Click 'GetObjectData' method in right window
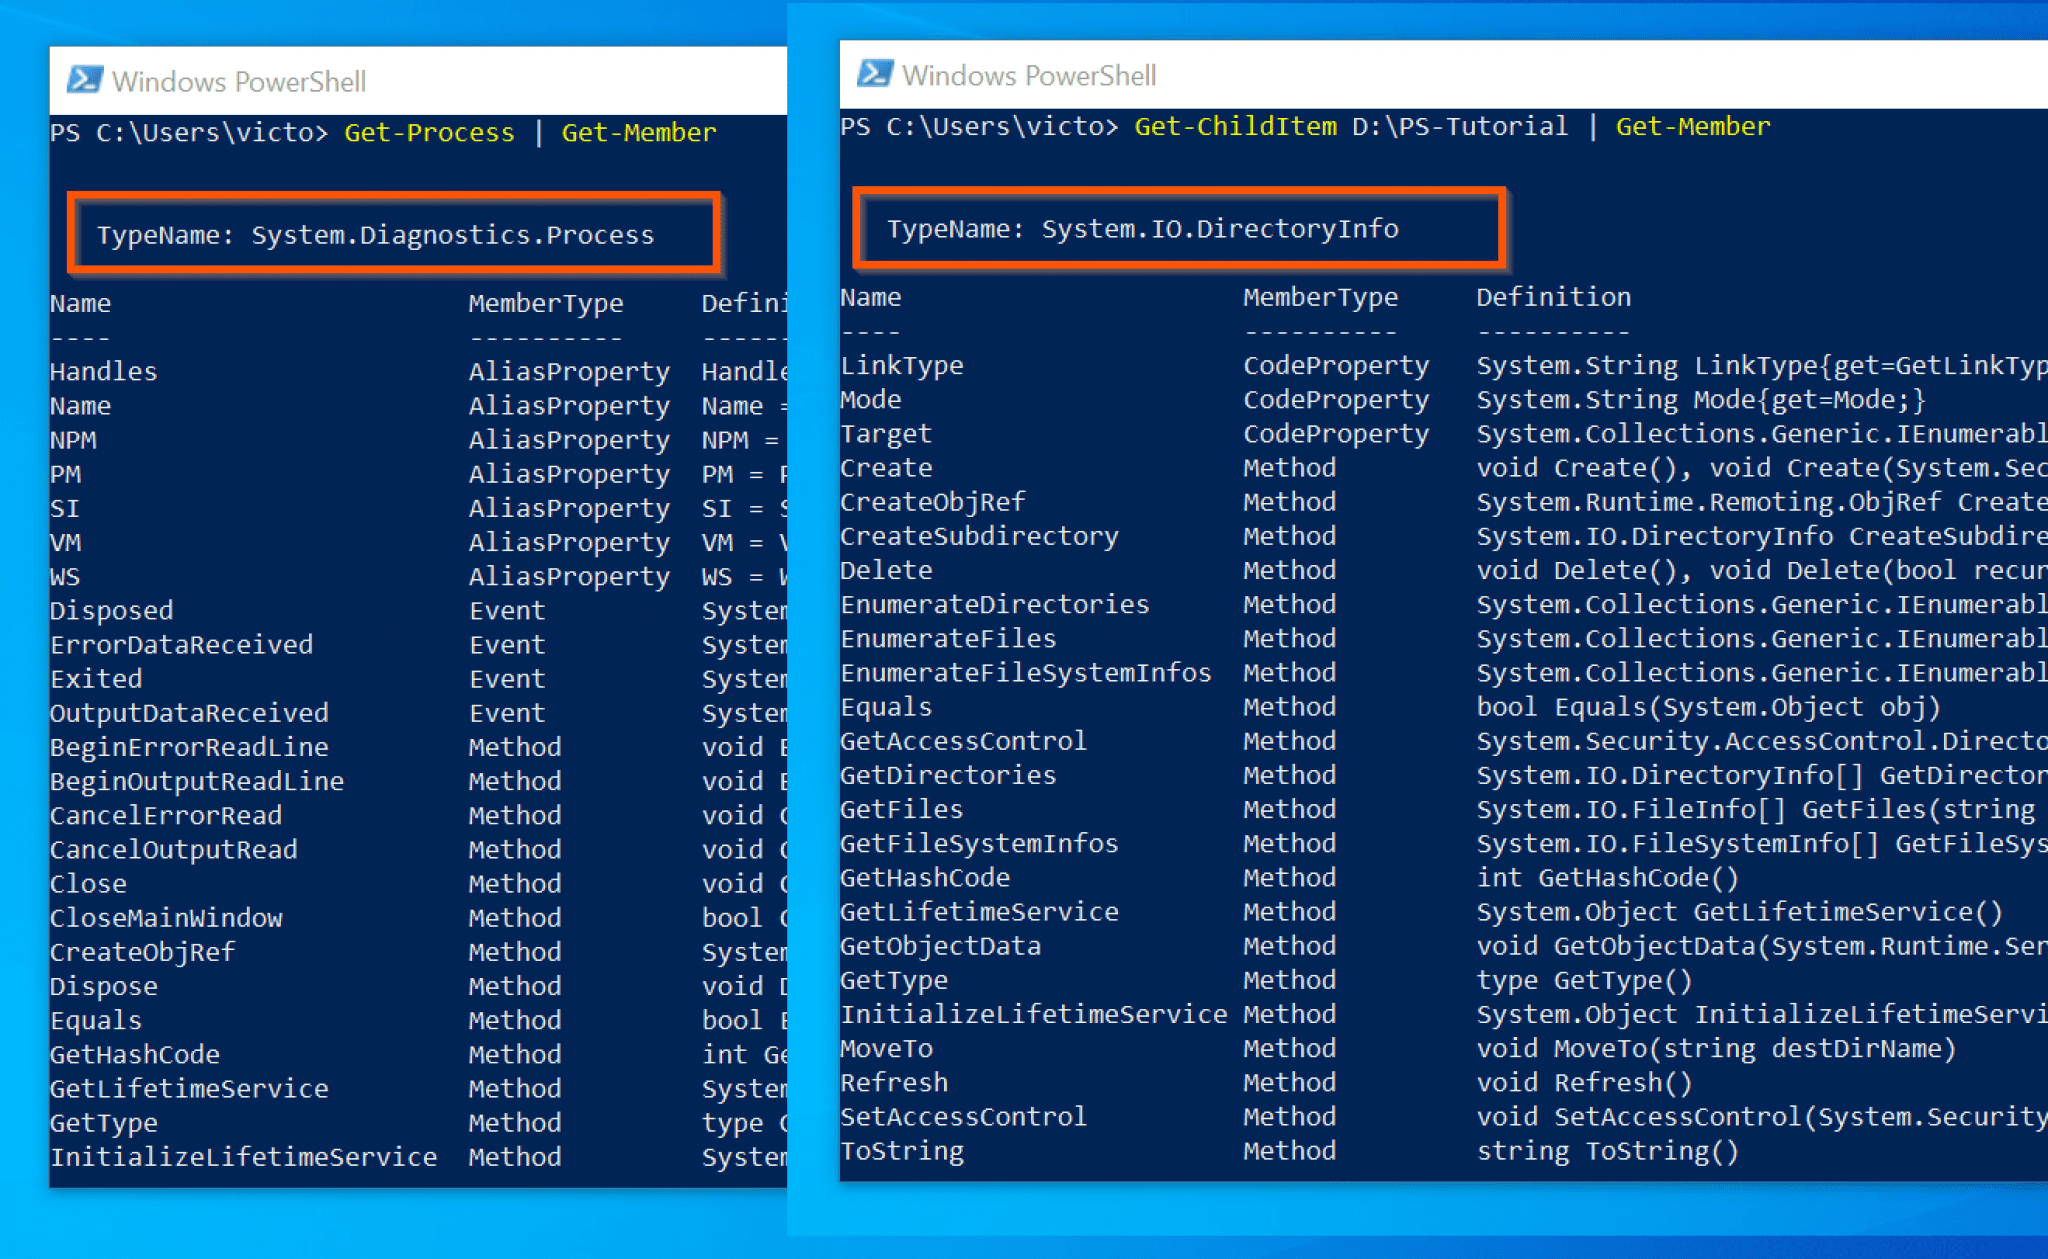 (x=940, y=946)
